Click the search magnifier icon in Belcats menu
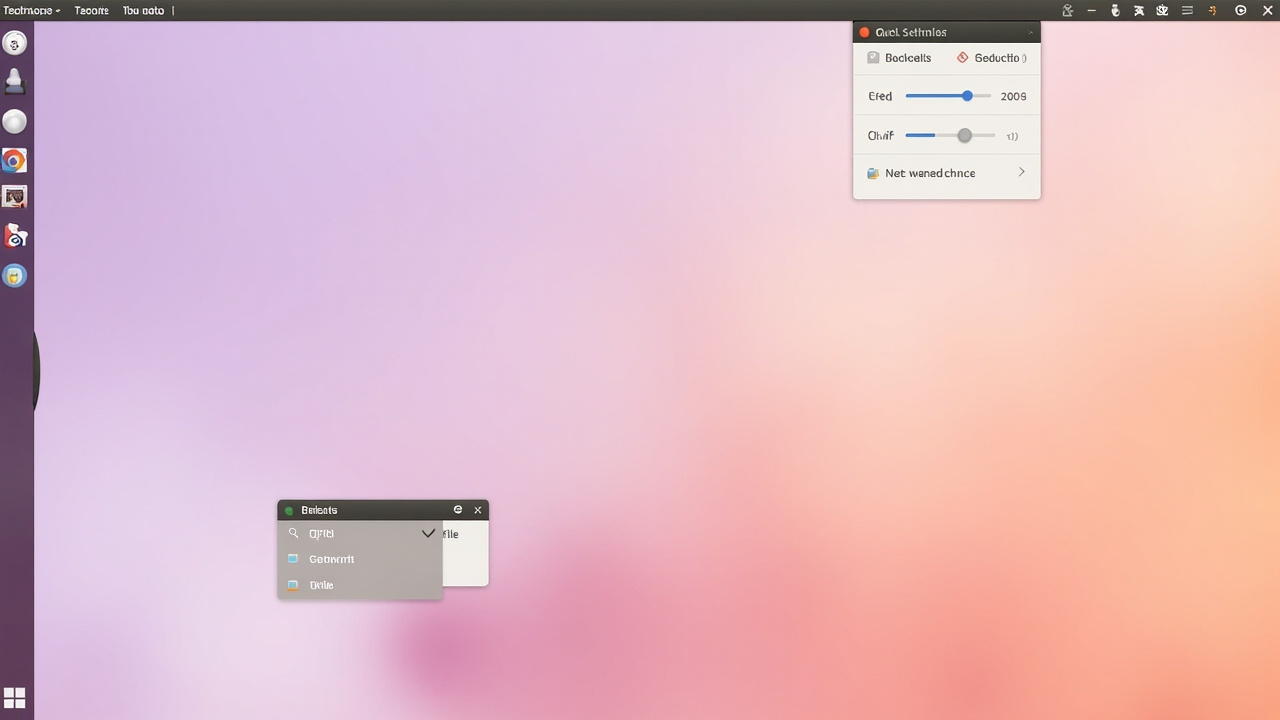This screenshot has height=720, width=1280. click(x=293, y=533)
